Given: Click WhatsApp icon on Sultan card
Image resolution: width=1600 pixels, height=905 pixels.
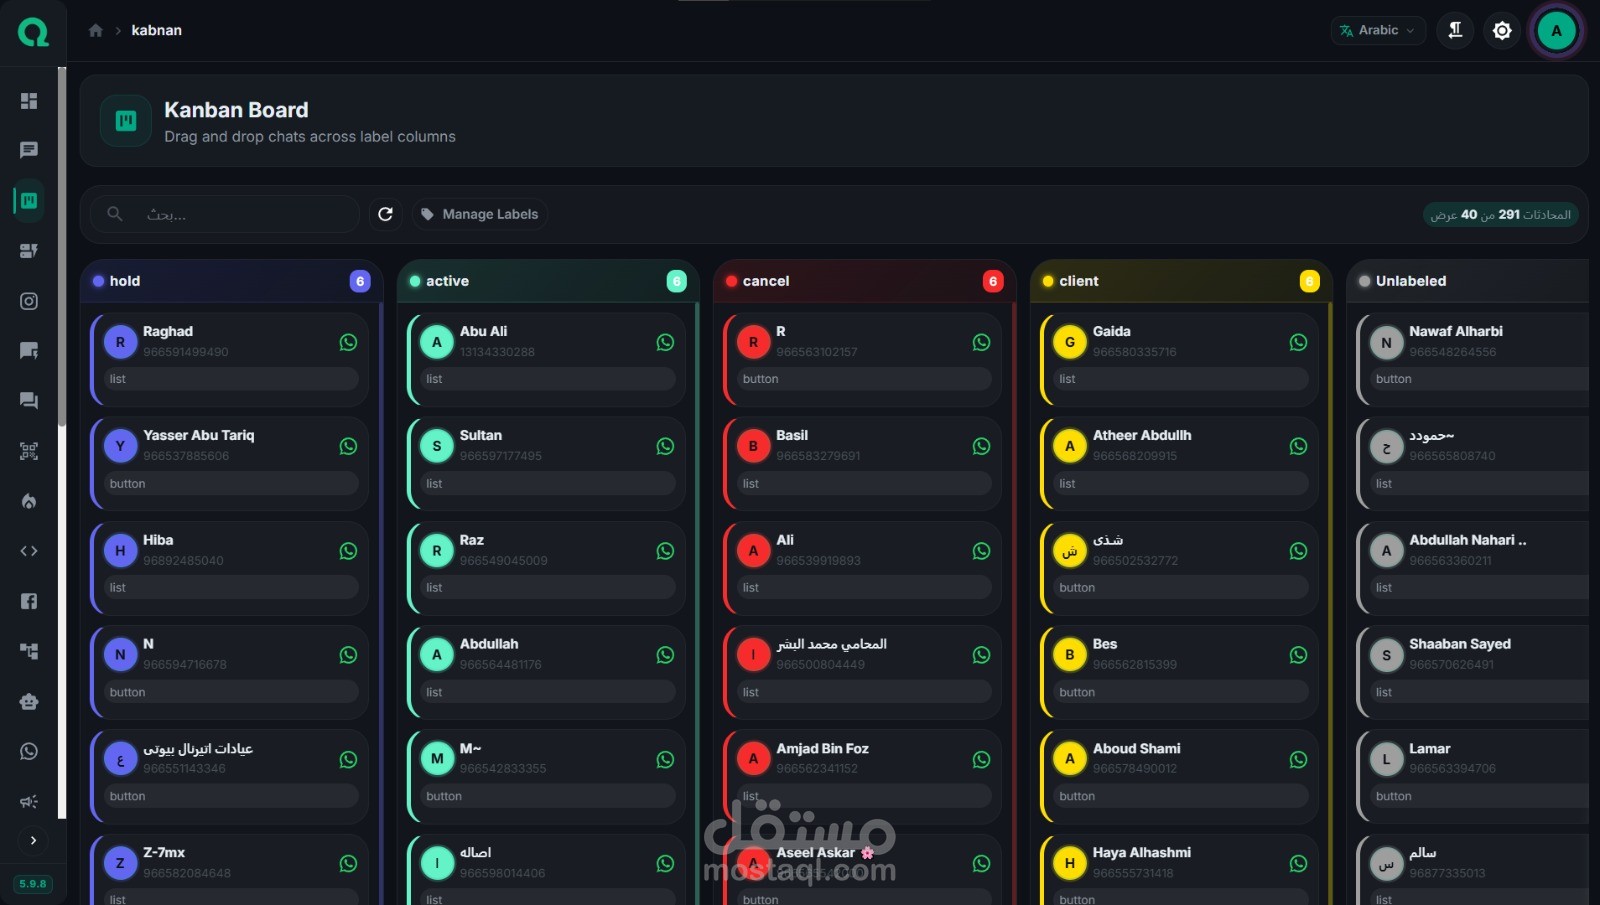Looking at the screenshot, I should point(665,446).
